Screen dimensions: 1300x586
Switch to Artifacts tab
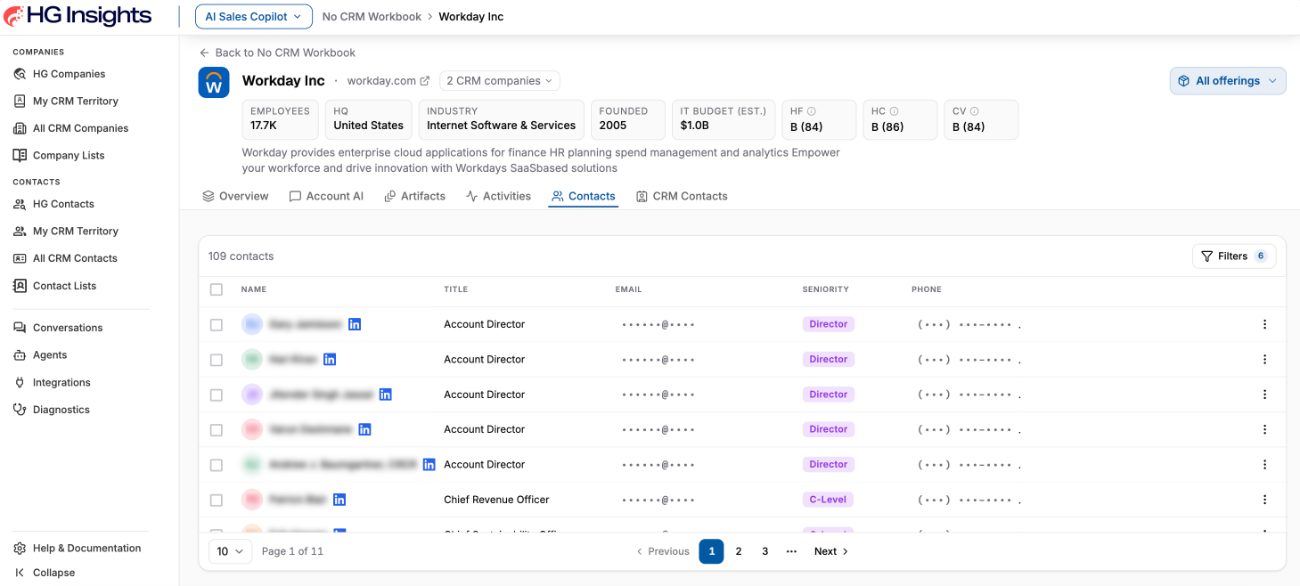[x=415, y=196]
